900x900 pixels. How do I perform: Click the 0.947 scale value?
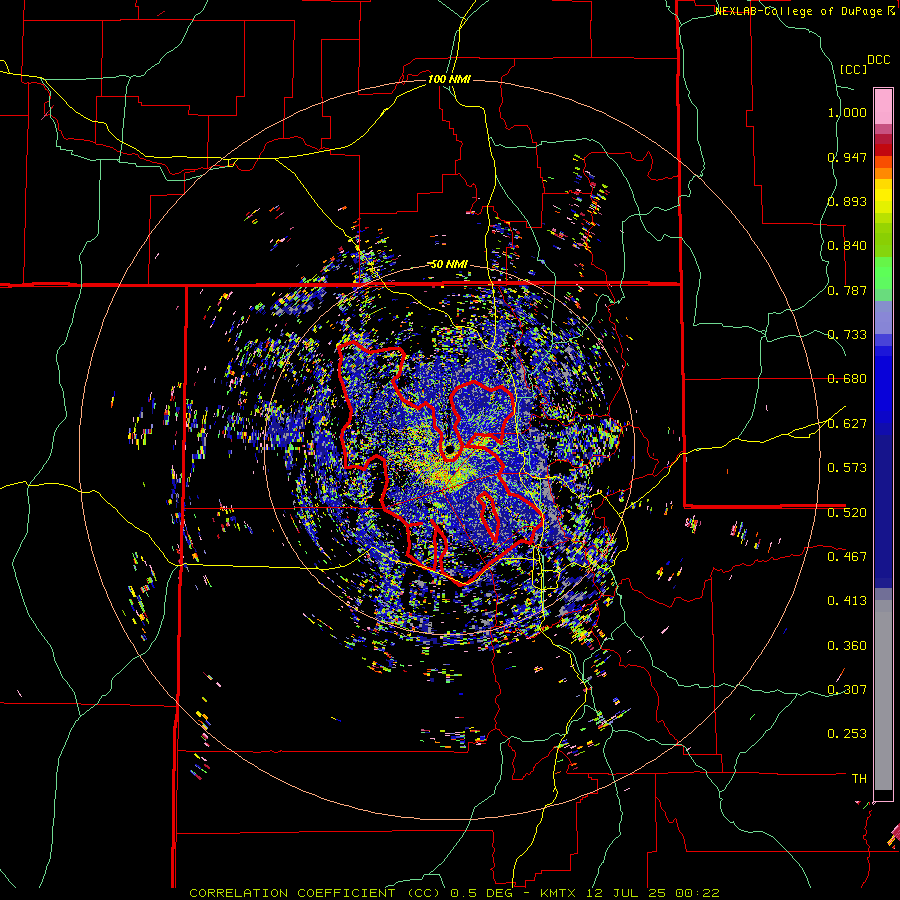pos(847,157)
